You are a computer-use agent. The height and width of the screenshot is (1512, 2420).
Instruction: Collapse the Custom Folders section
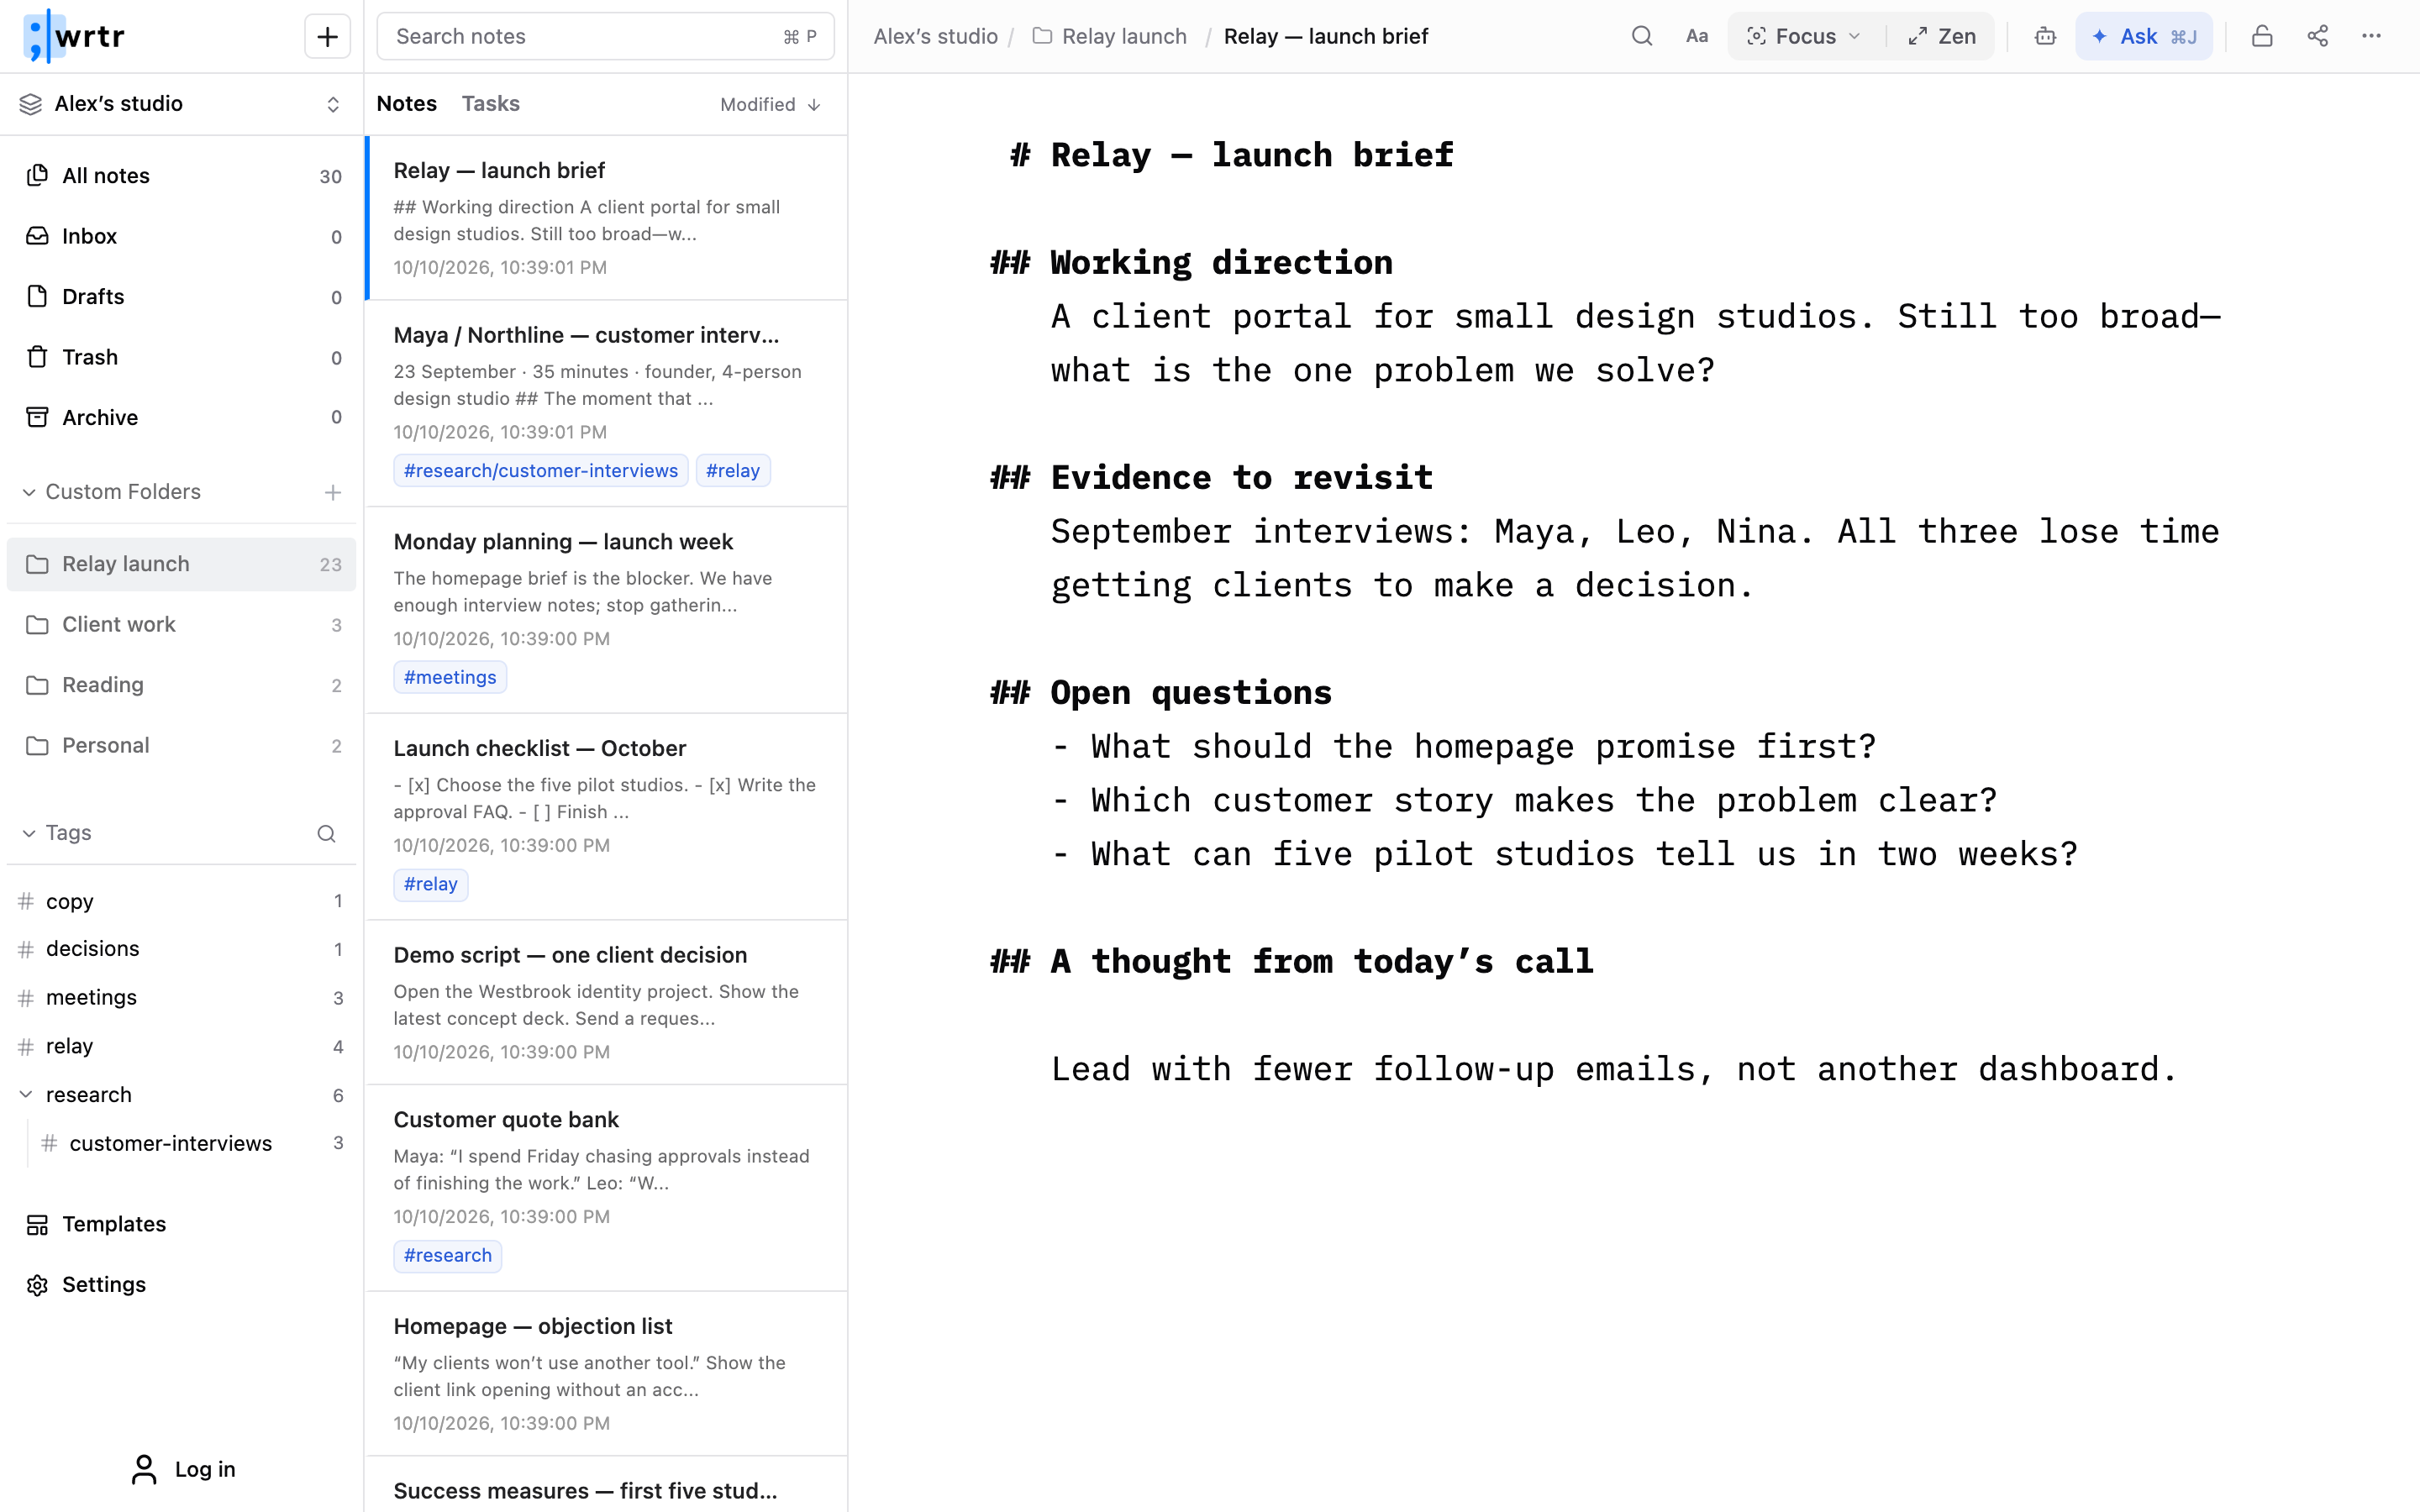point(29,492)
